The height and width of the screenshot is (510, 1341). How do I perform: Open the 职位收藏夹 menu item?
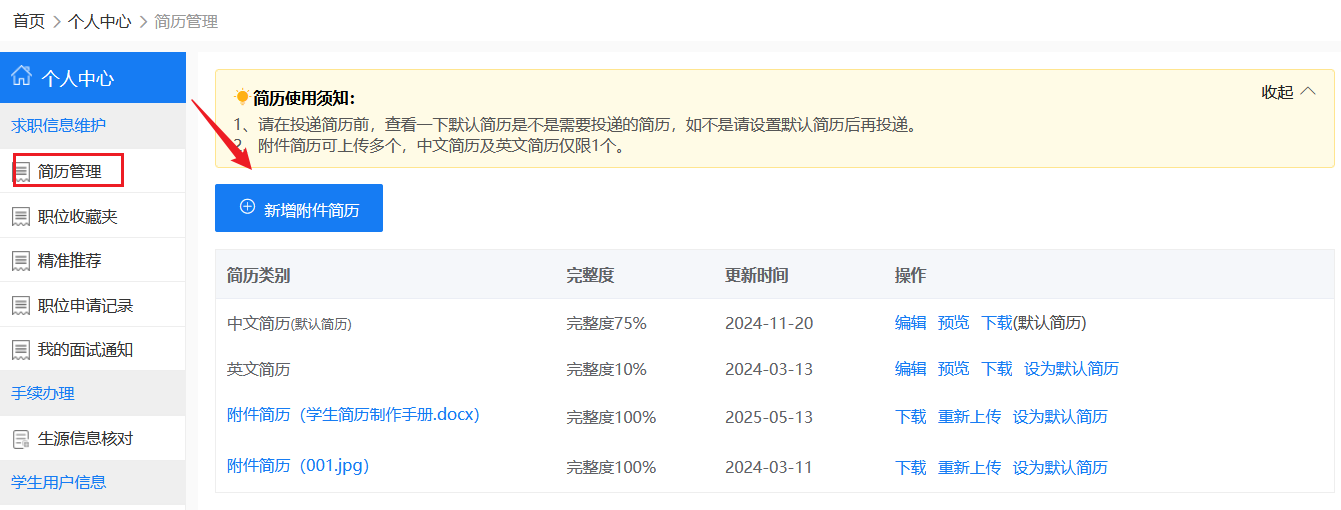pos(78,216)
